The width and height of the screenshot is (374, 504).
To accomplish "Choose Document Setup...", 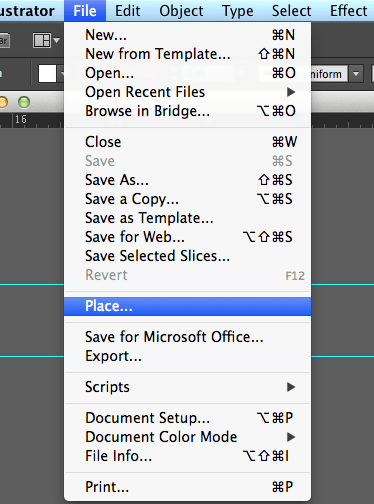I will tap(187, 418).
